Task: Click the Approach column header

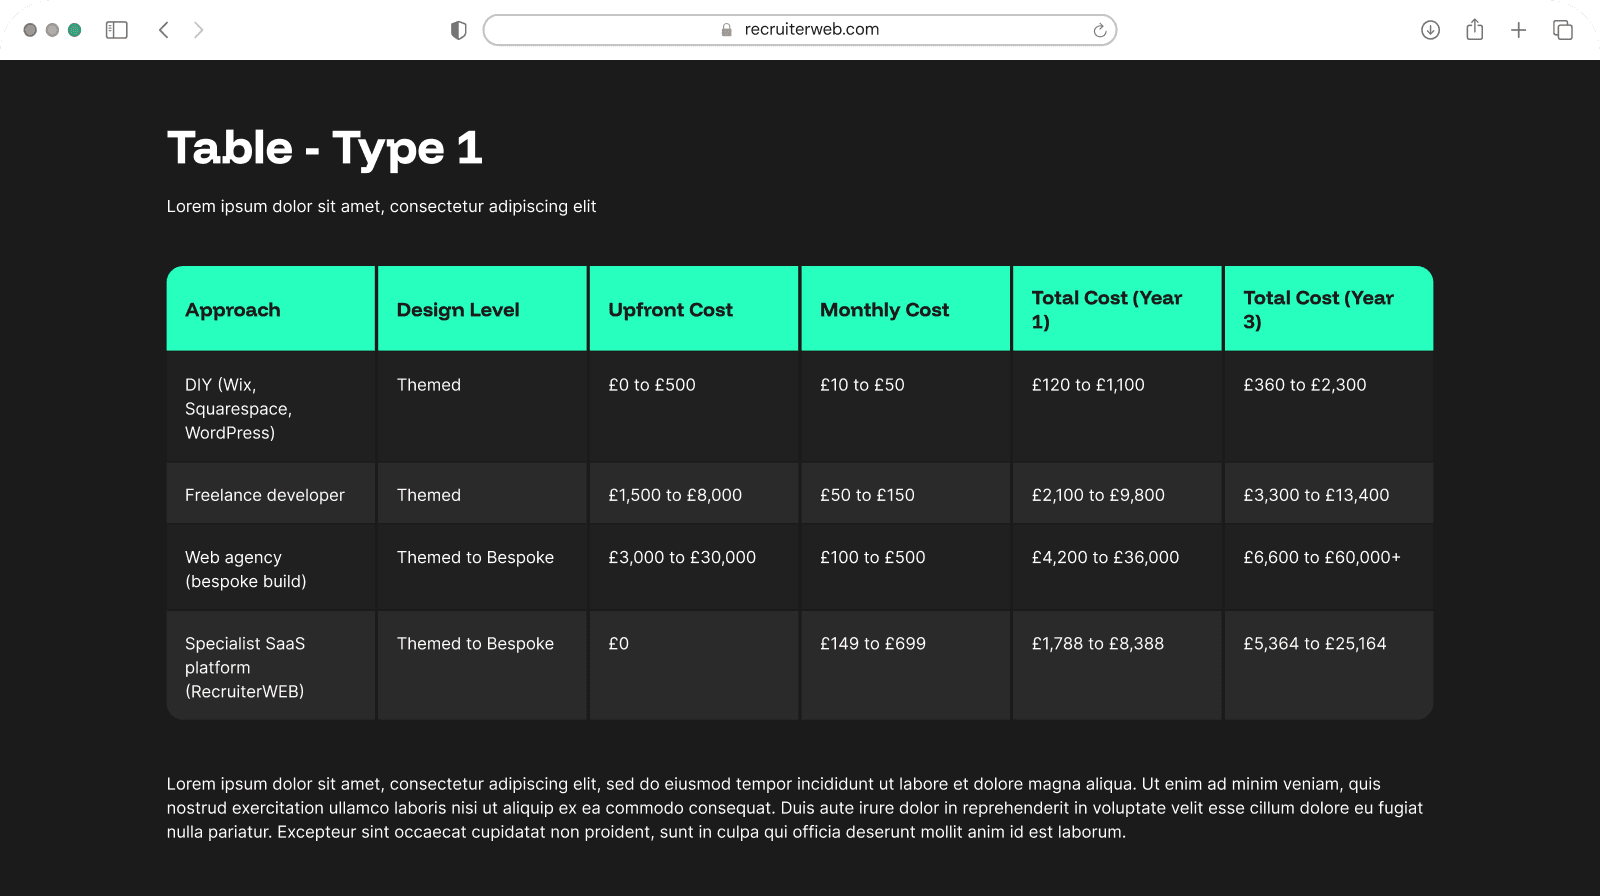Action: [271, 309]
